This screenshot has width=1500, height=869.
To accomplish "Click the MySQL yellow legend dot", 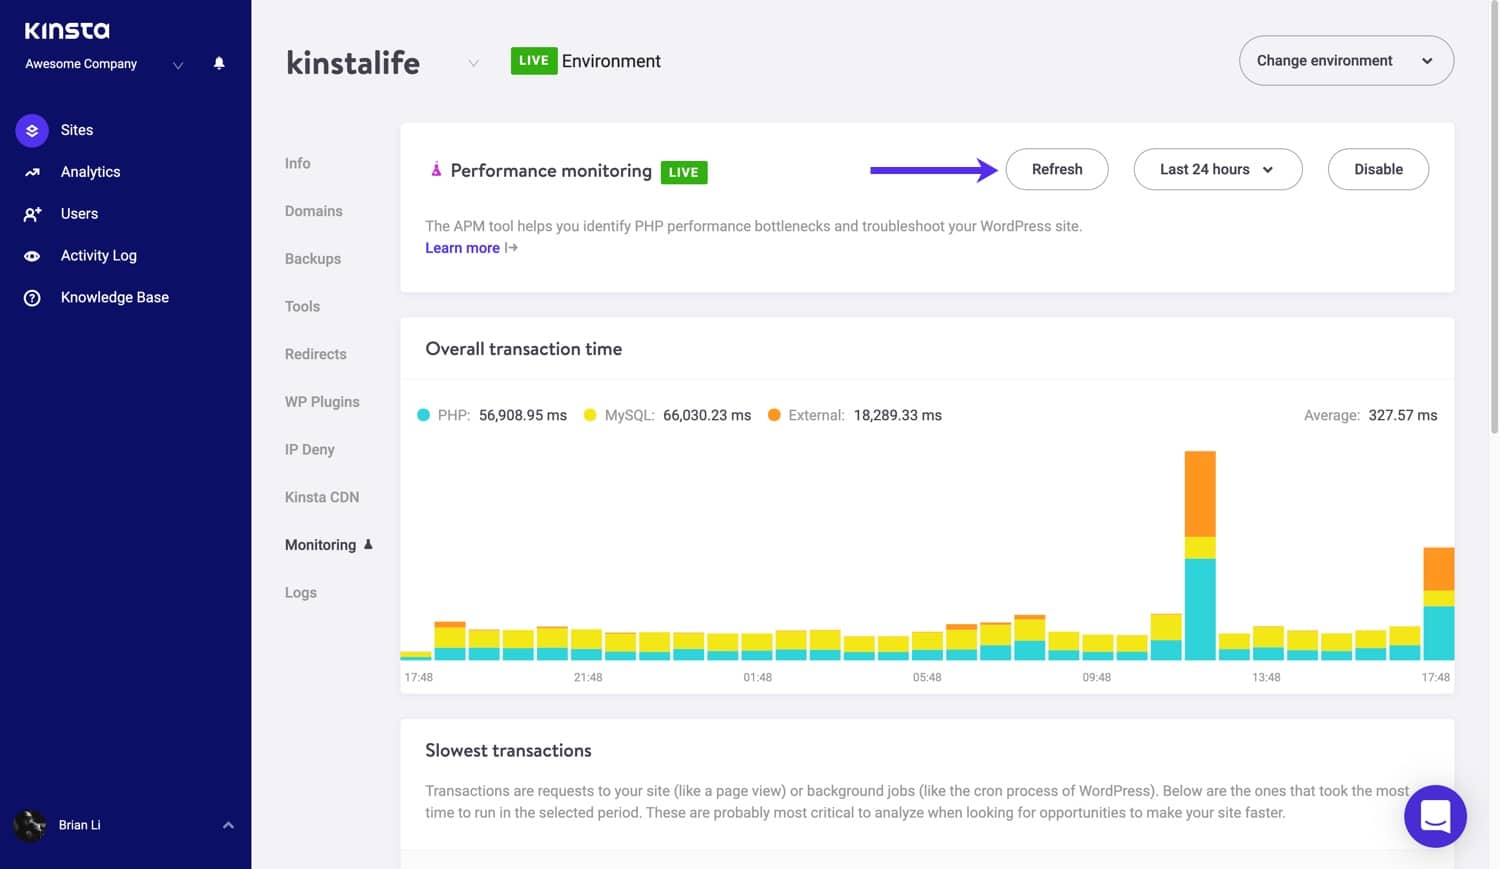I will tap(590, 415).
